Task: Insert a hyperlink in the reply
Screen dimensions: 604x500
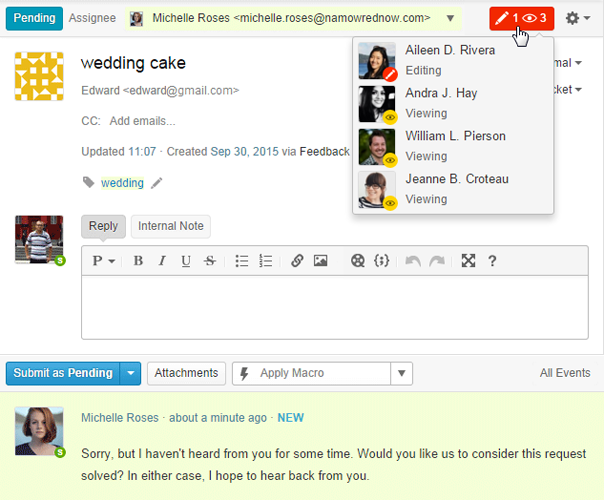Action: pos(297,261)
